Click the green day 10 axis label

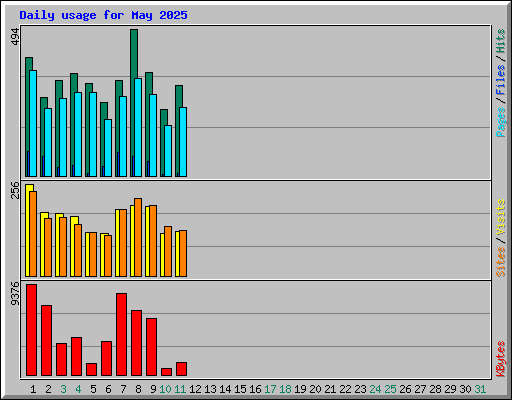coord(165,389)
